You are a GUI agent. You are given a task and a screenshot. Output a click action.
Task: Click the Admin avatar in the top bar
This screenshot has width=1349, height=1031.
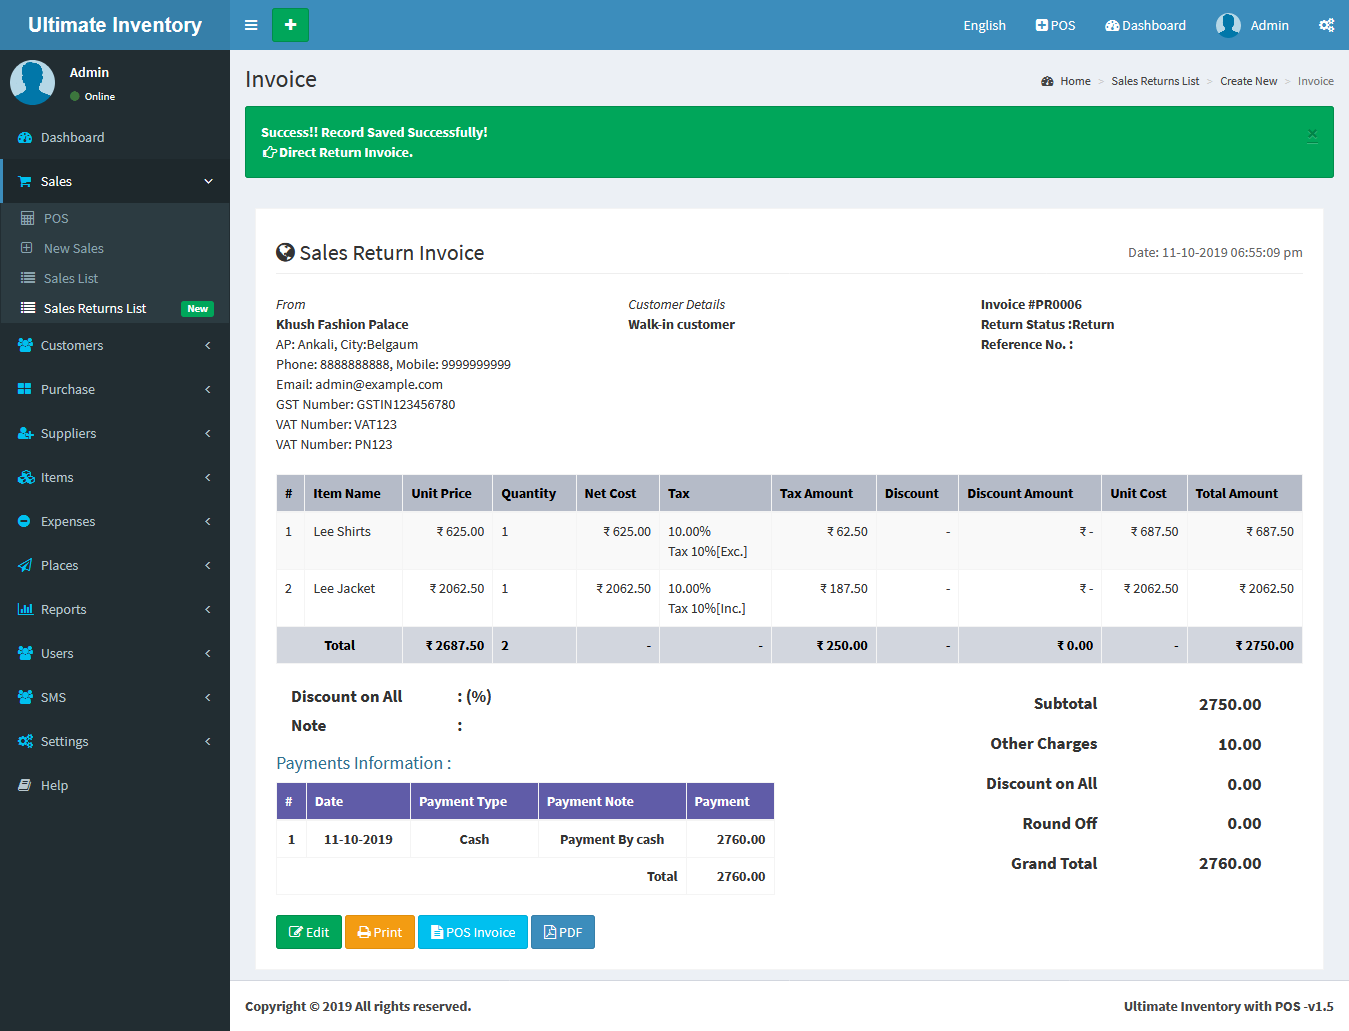(1228, 25)
